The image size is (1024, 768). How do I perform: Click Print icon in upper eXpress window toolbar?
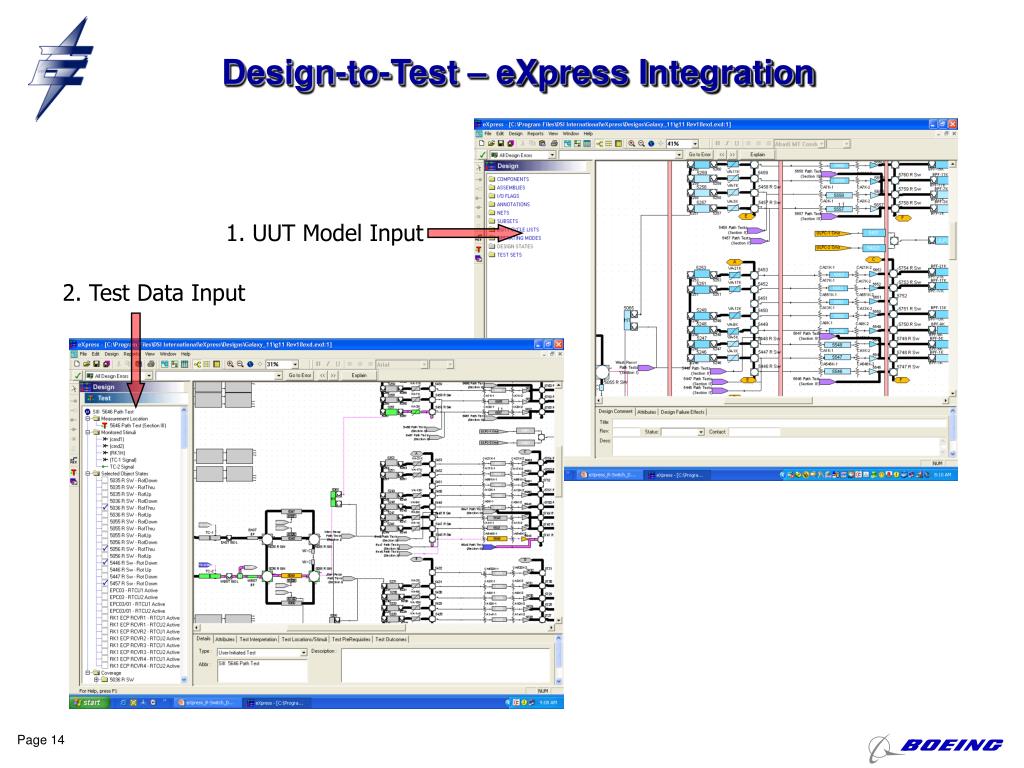point(554,144)
